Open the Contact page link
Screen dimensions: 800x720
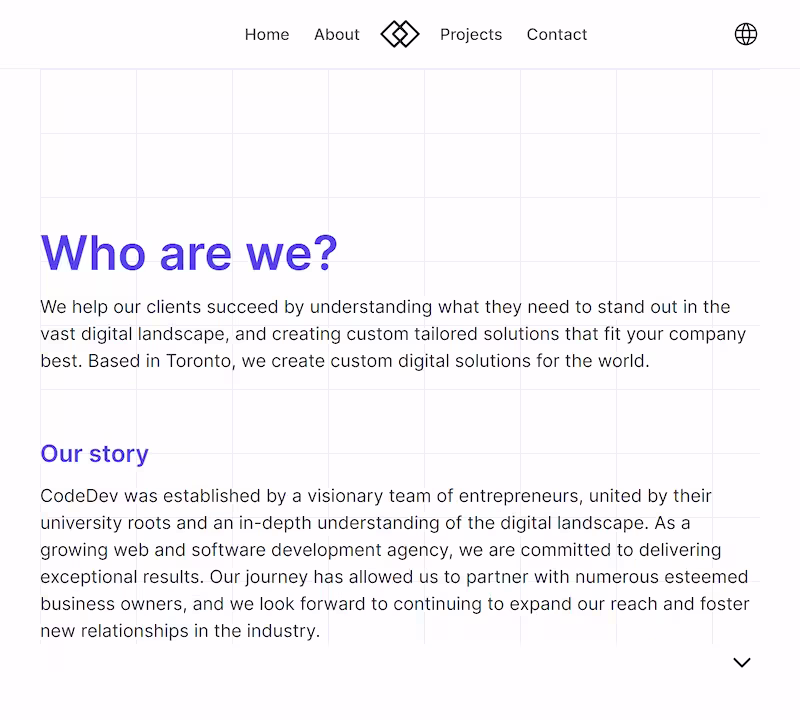557,34
